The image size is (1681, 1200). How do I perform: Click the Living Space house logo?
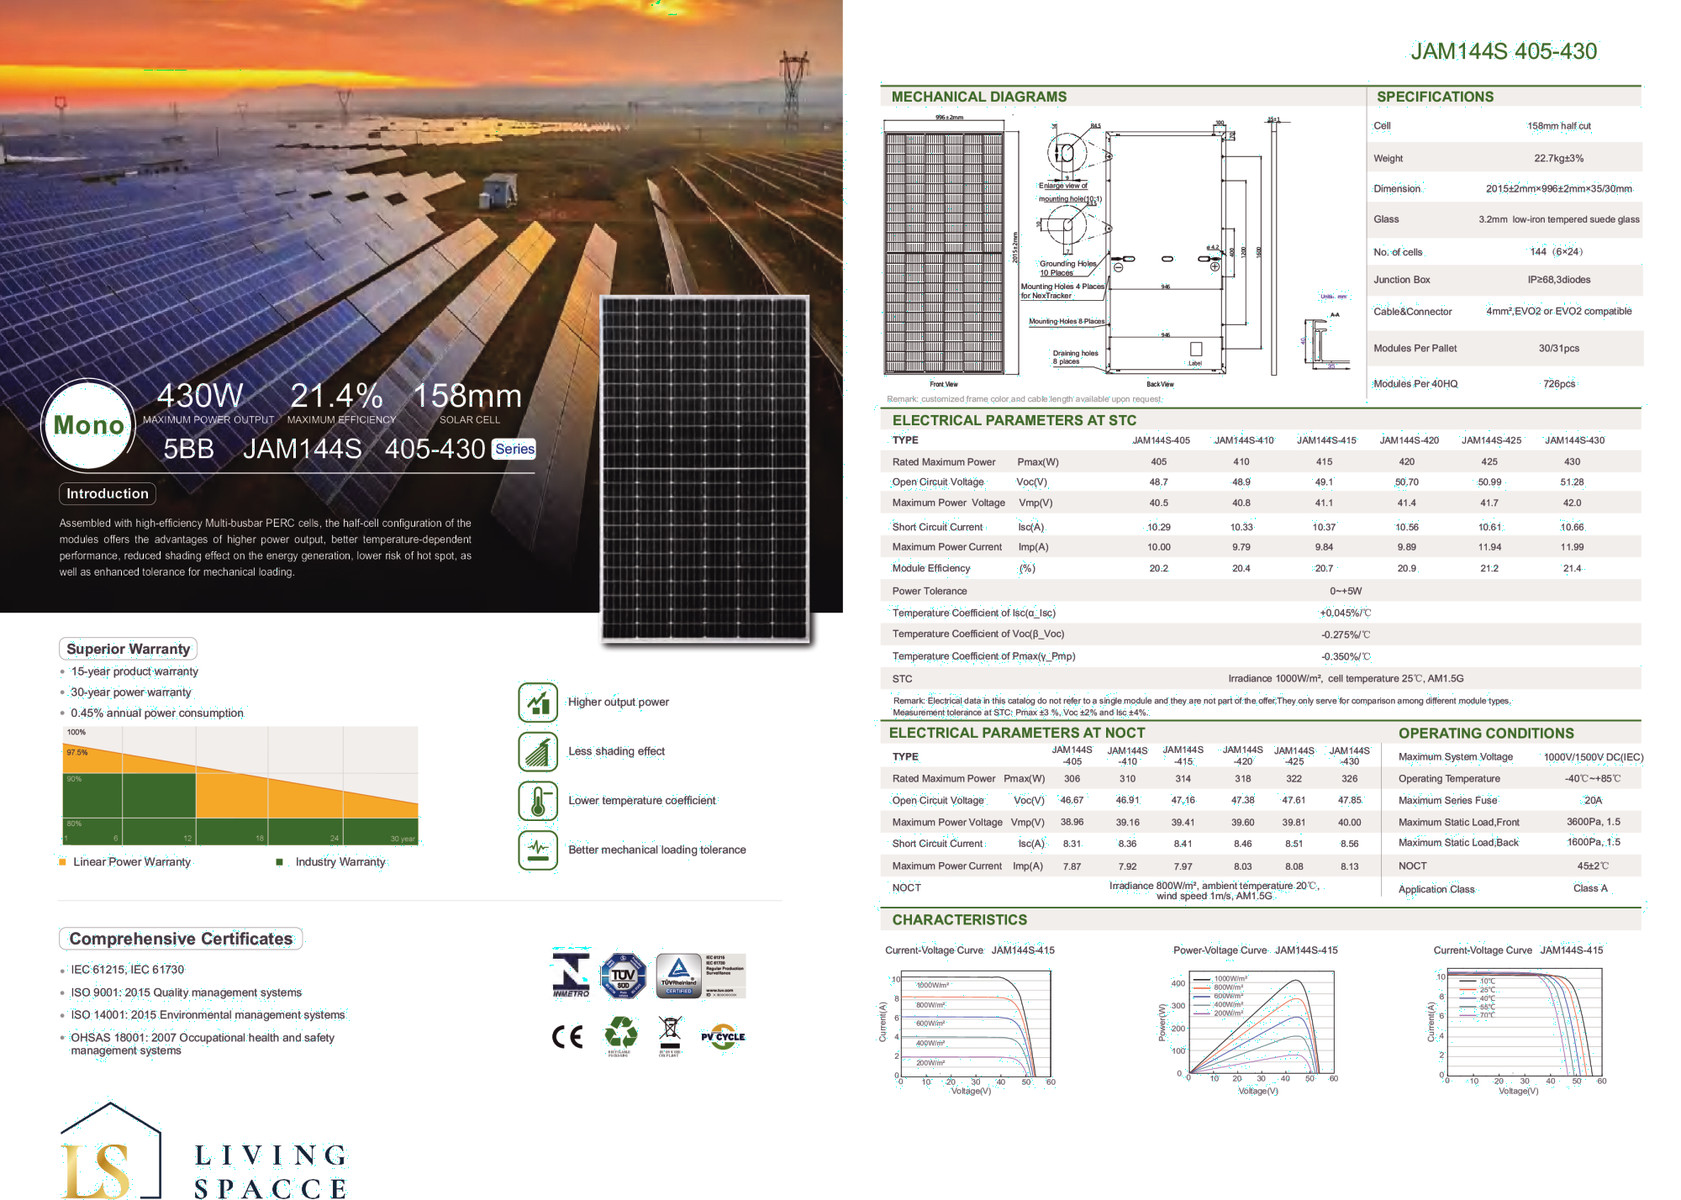[x=110, y=1152]
